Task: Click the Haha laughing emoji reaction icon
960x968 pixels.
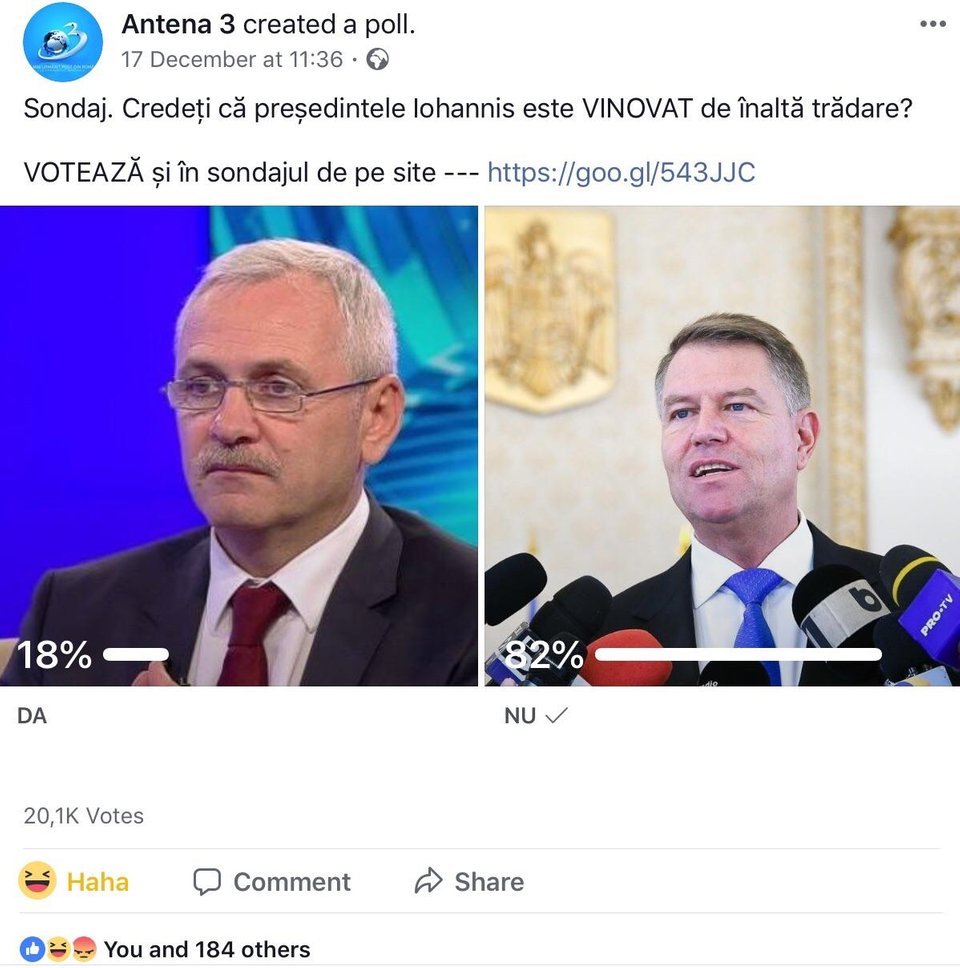Action: [37, 880]
